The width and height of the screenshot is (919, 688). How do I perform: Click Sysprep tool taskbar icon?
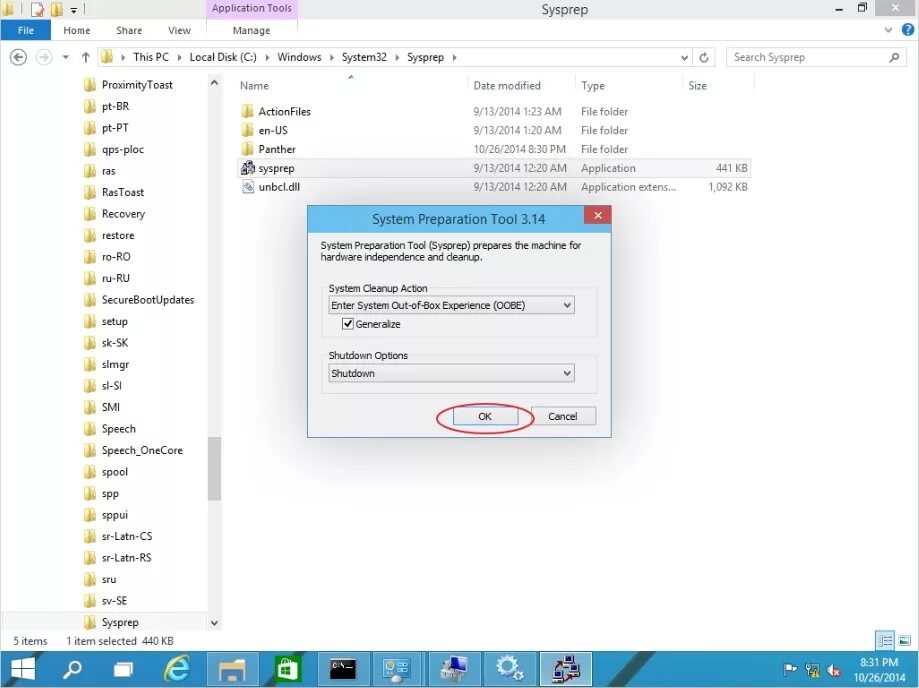tap(564, 669)
